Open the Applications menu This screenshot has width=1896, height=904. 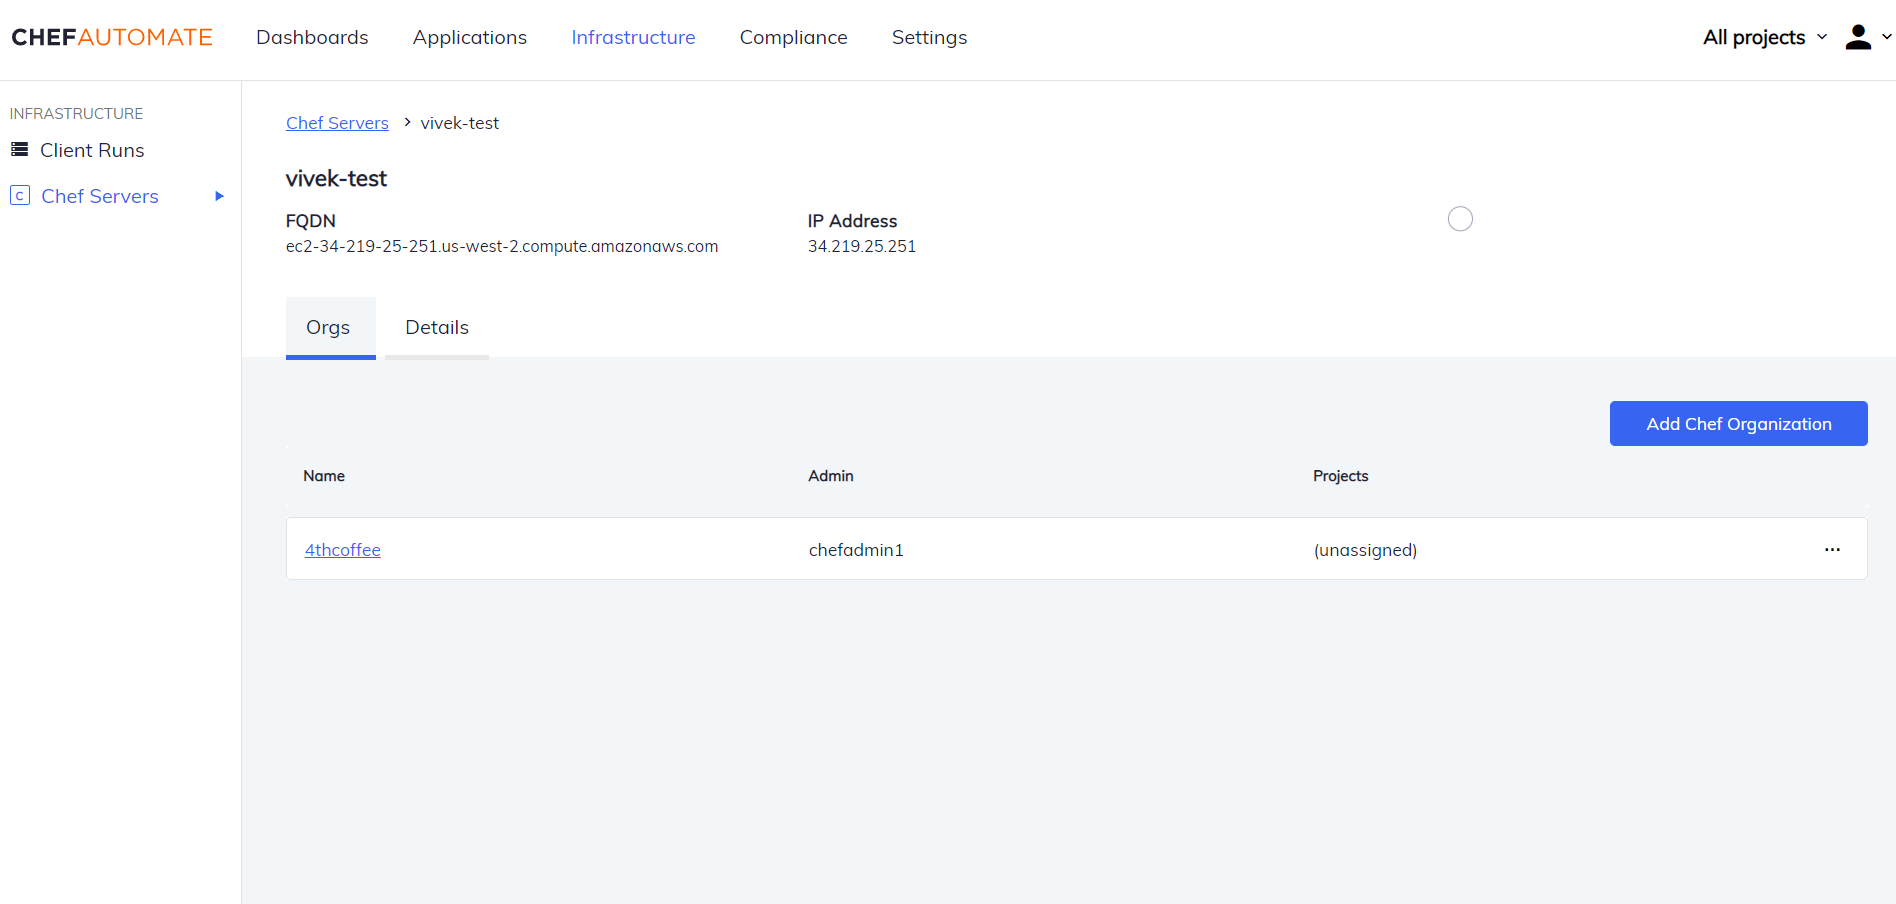[470, 37]
